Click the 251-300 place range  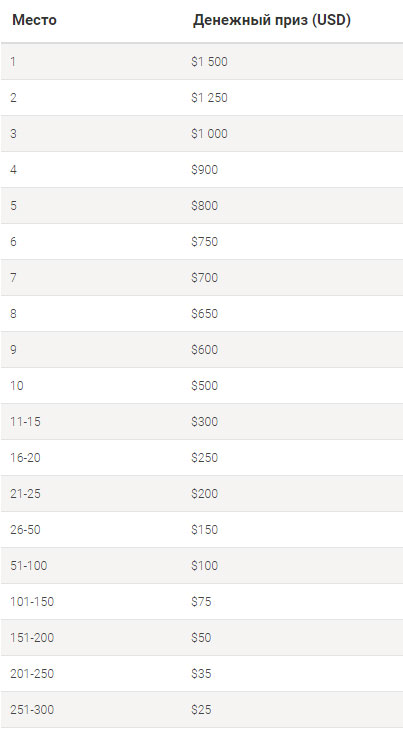pyautogui.click(x=32, y=710)
